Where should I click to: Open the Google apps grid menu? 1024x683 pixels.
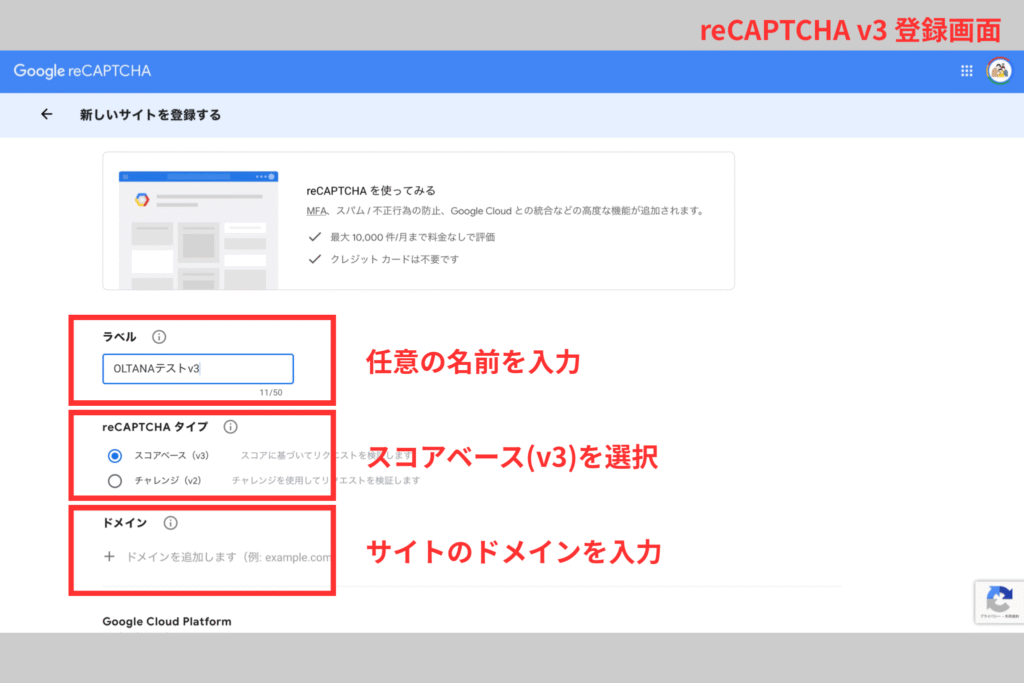click(966, 71)
